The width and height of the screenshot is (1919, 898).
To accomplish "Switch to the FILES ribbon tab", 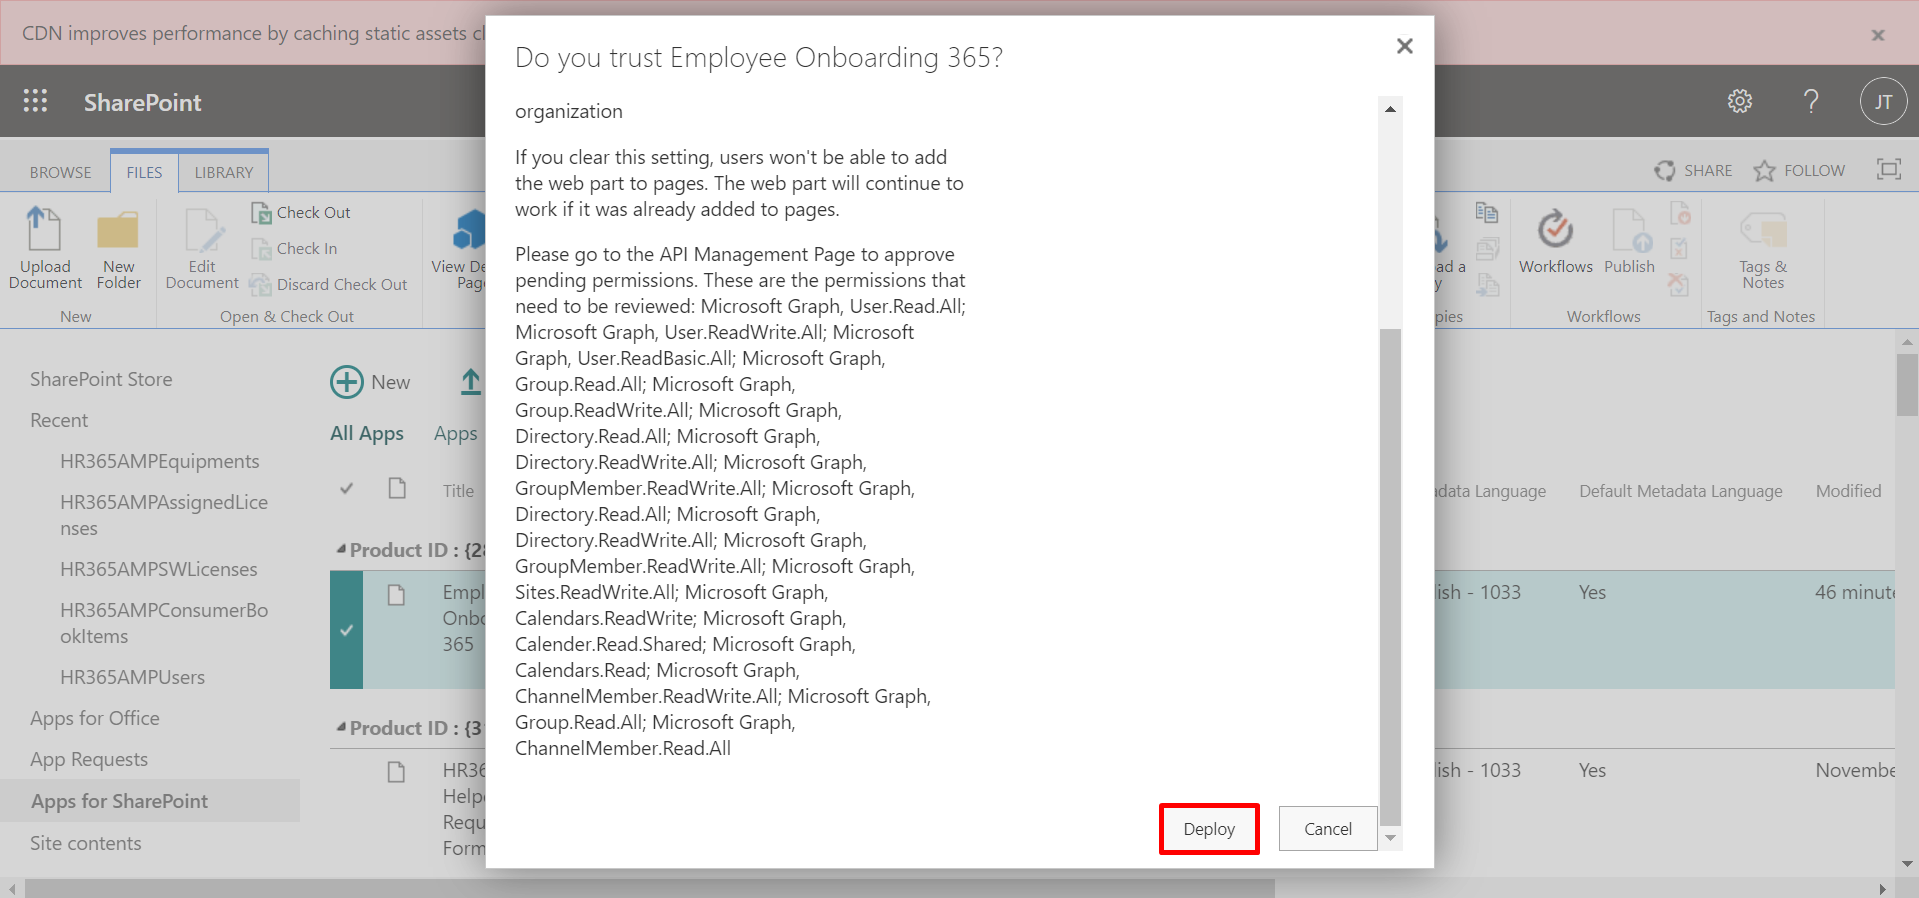I will coord(144,172).
